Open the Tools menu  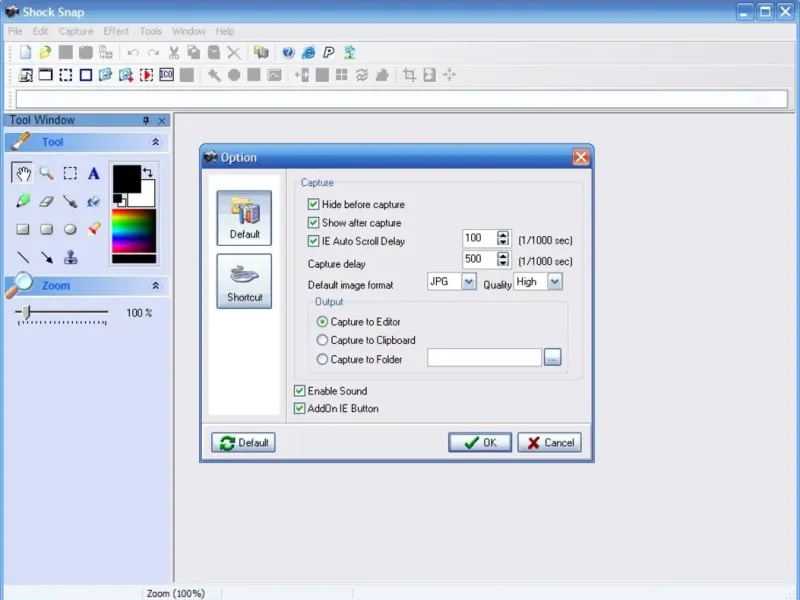[151, 31]
